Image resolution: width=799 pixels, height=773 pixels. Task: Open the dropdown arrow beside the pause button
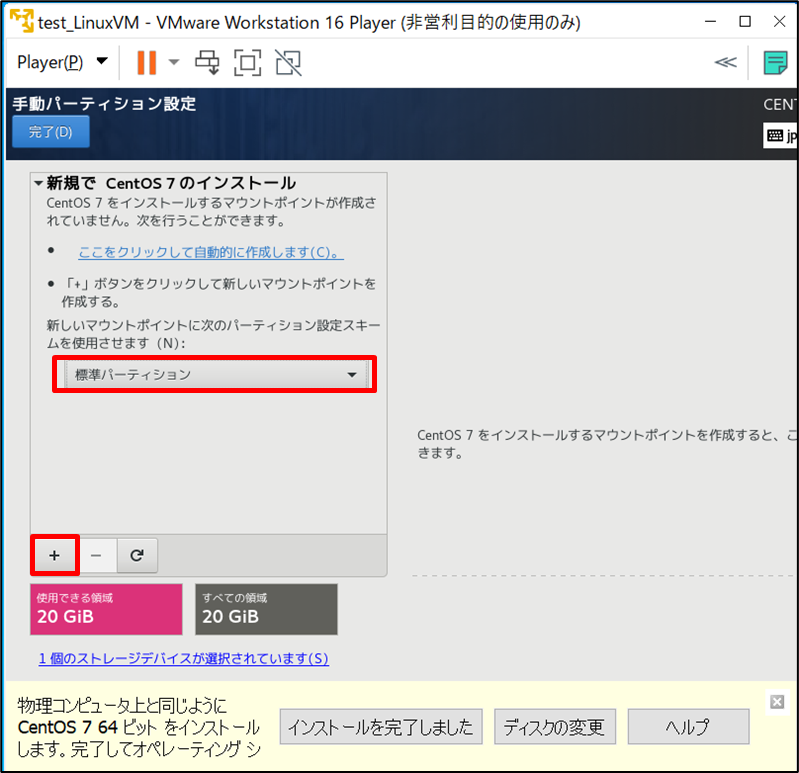174,62
